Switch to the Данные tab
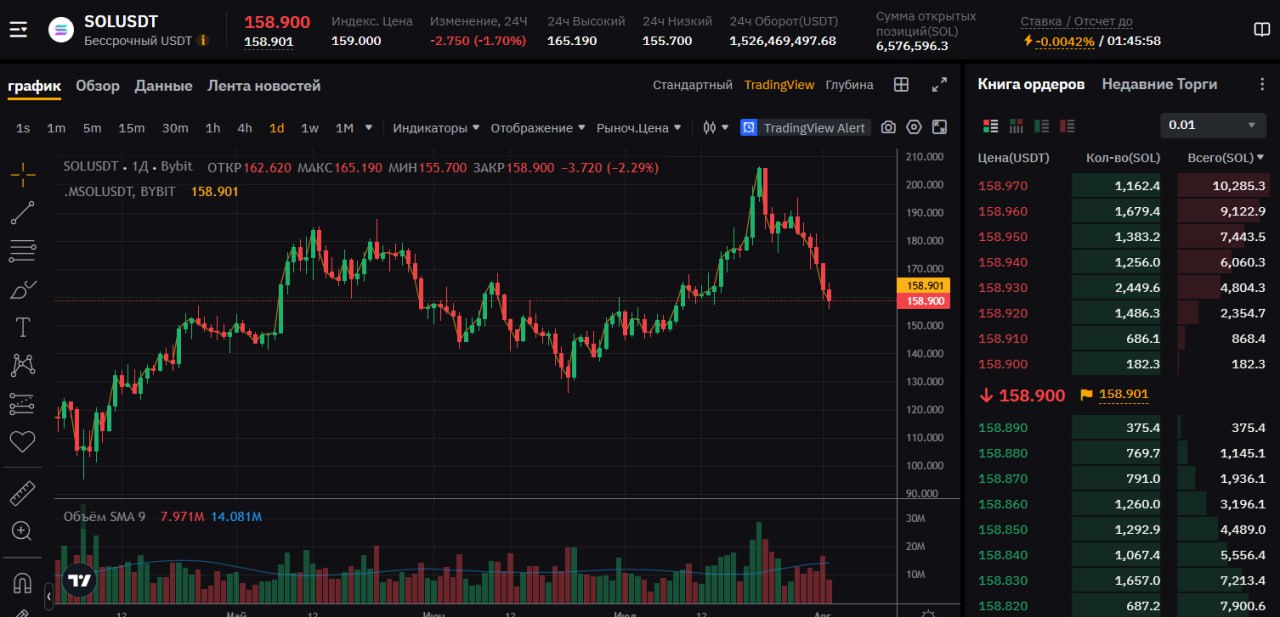This screenshot has width=1280, height=617. (x=164, y=86)
